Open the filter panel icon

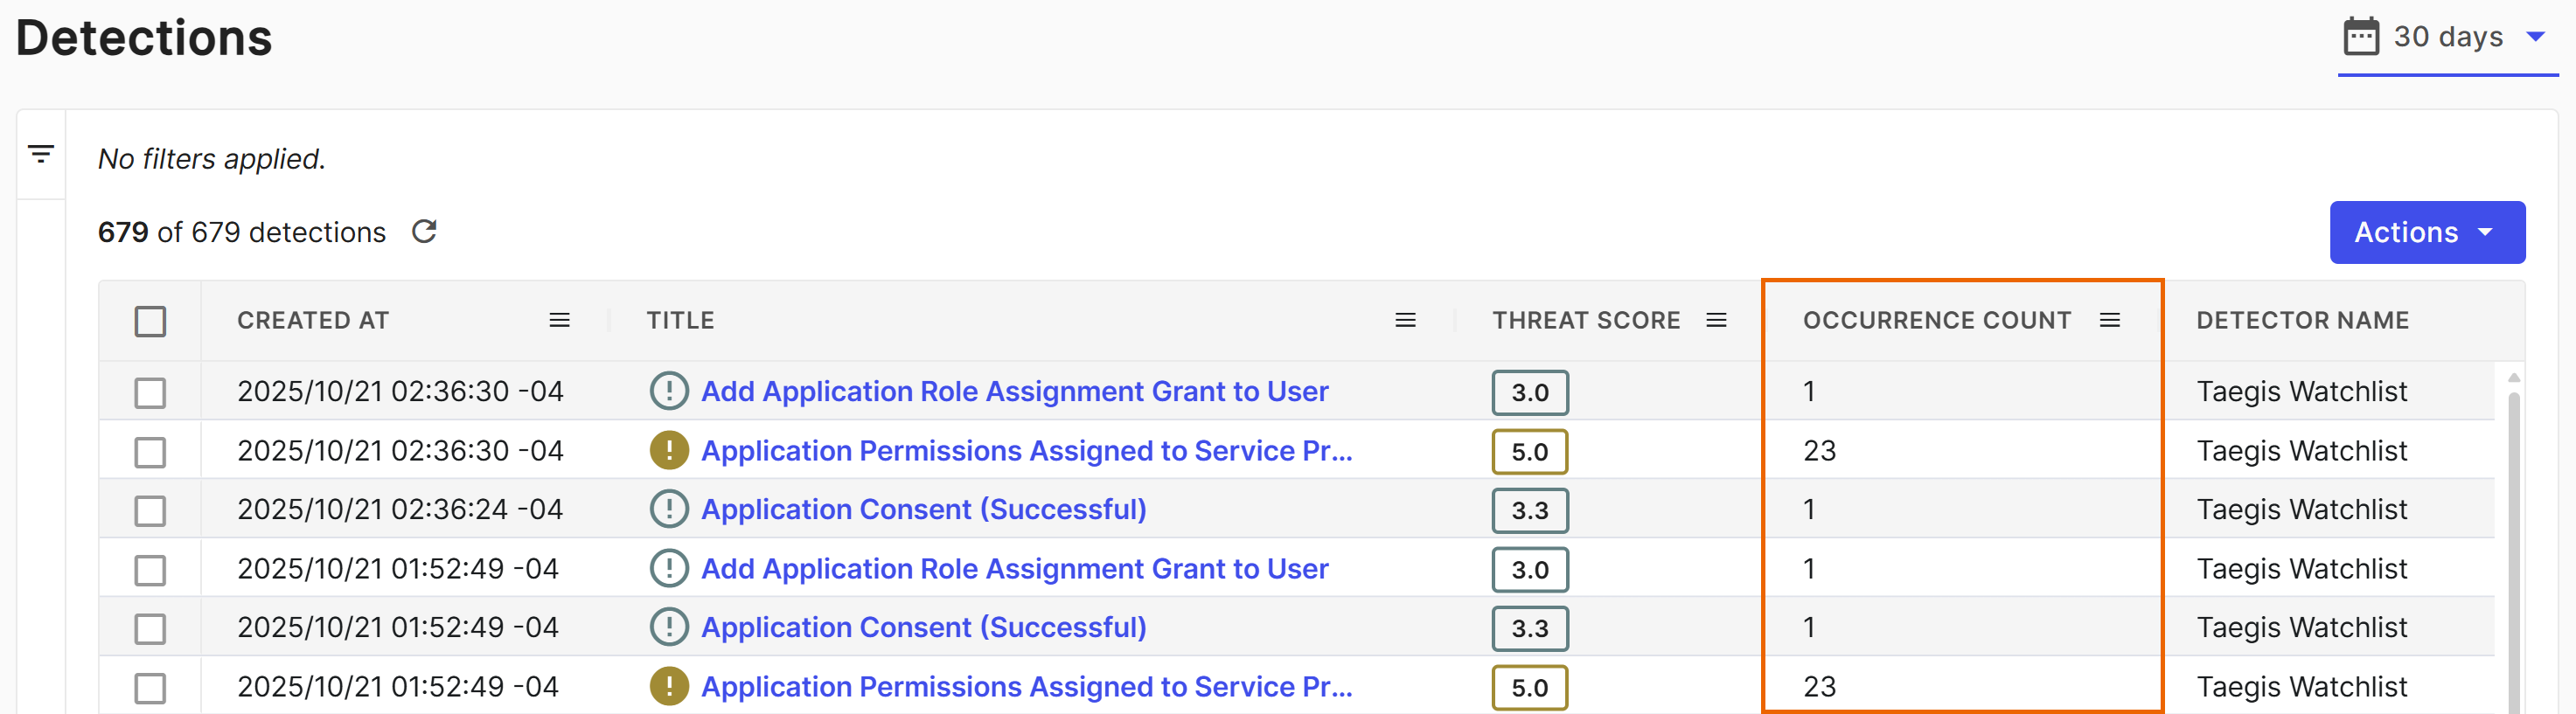tap(41, 155)
